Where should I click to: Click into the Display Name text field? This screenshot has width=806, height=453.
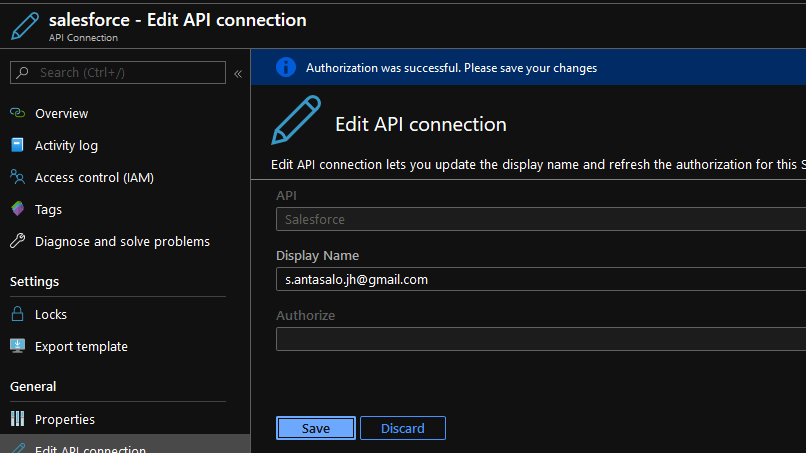[x=540, y=280]
